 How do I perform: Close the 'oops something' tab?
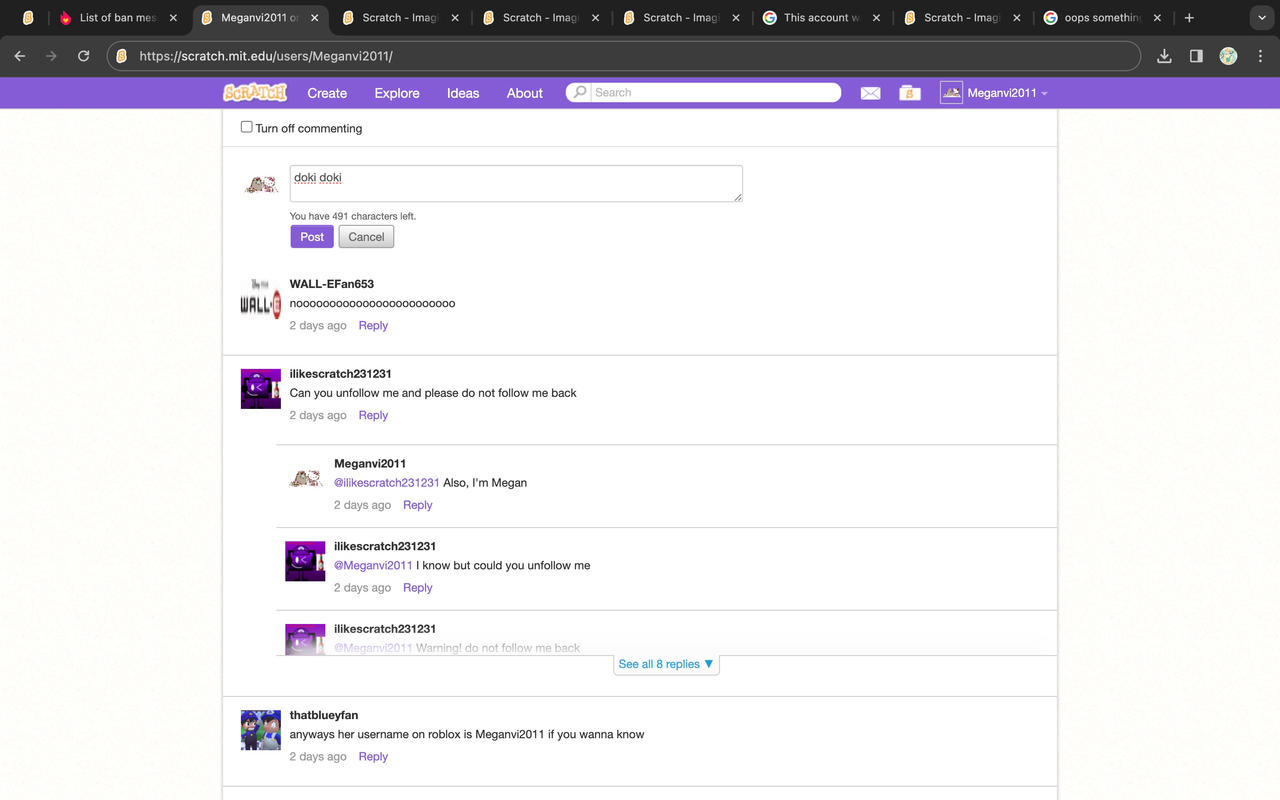pos(1157,18)
